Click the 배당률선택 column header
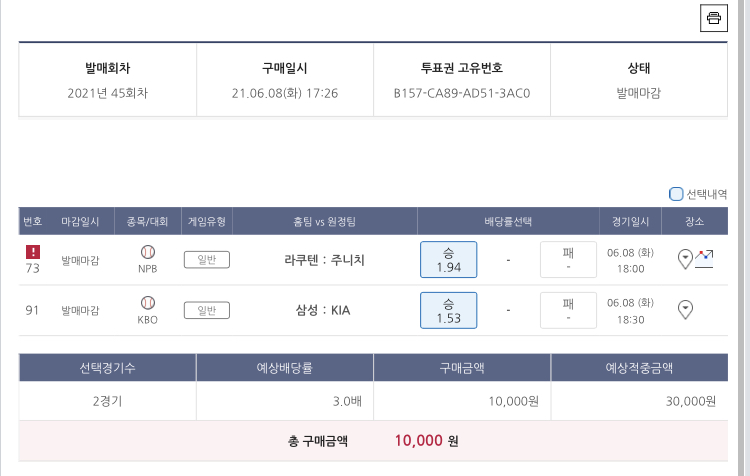The width and height of the screenshot is (750, 476). (508, 221)
